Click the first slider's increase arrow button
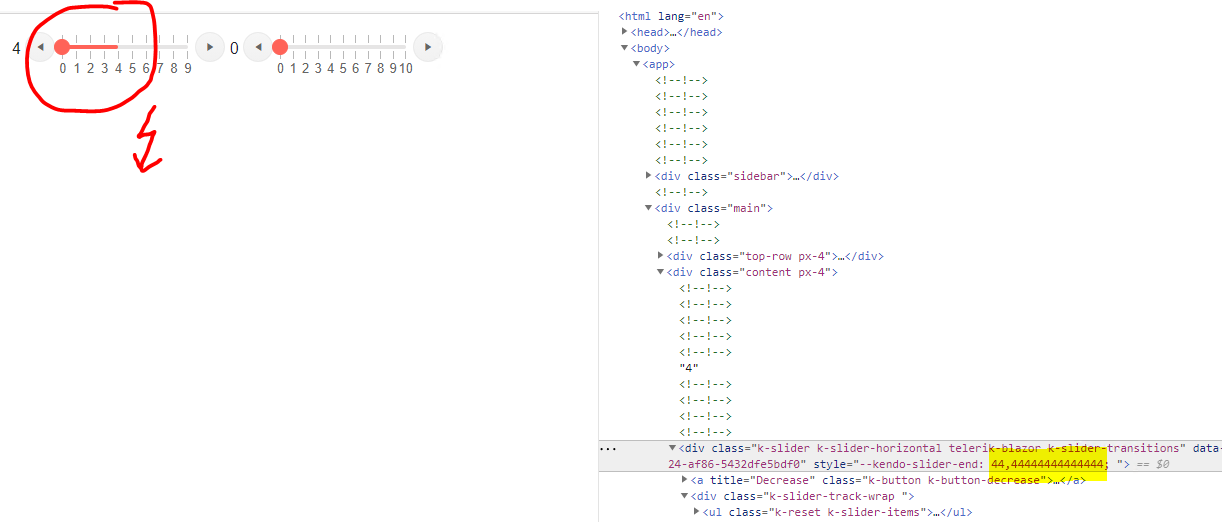The image size is (1222, 522). click(x=209, y=47)
